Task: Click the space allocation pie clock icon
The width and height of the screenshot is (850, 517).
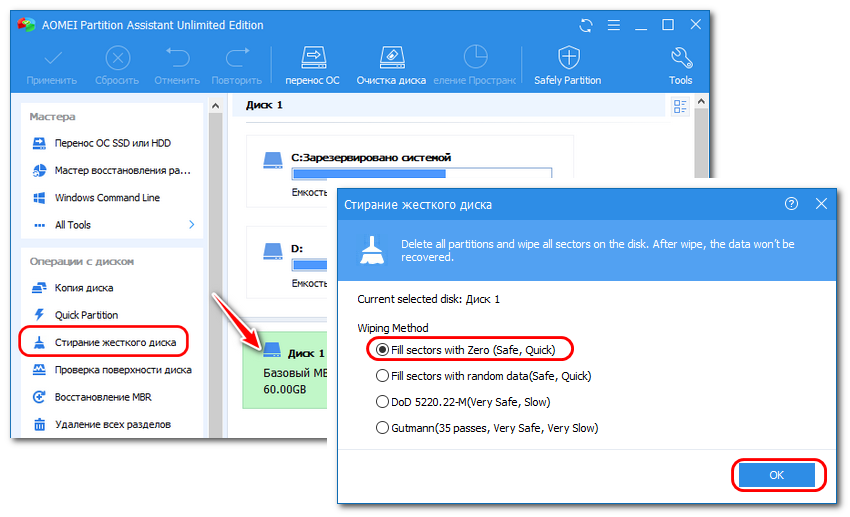Action: 475,57
